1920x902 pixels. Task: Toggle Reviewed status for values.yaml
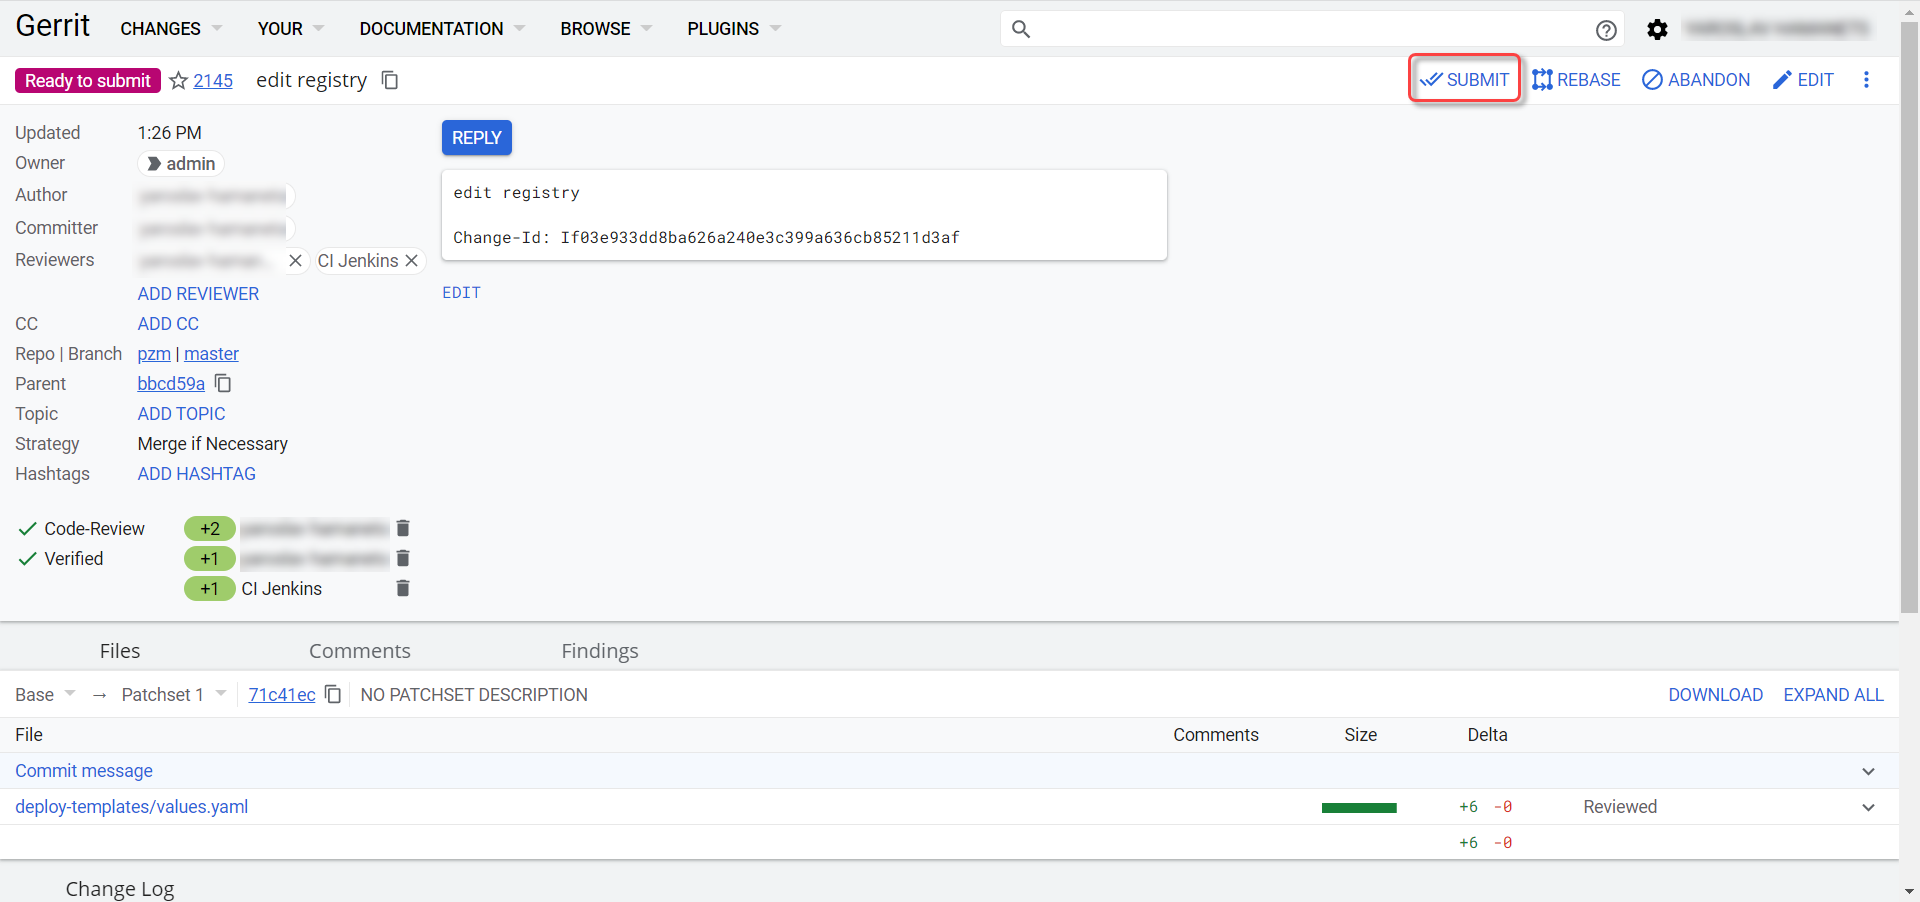1619,807
